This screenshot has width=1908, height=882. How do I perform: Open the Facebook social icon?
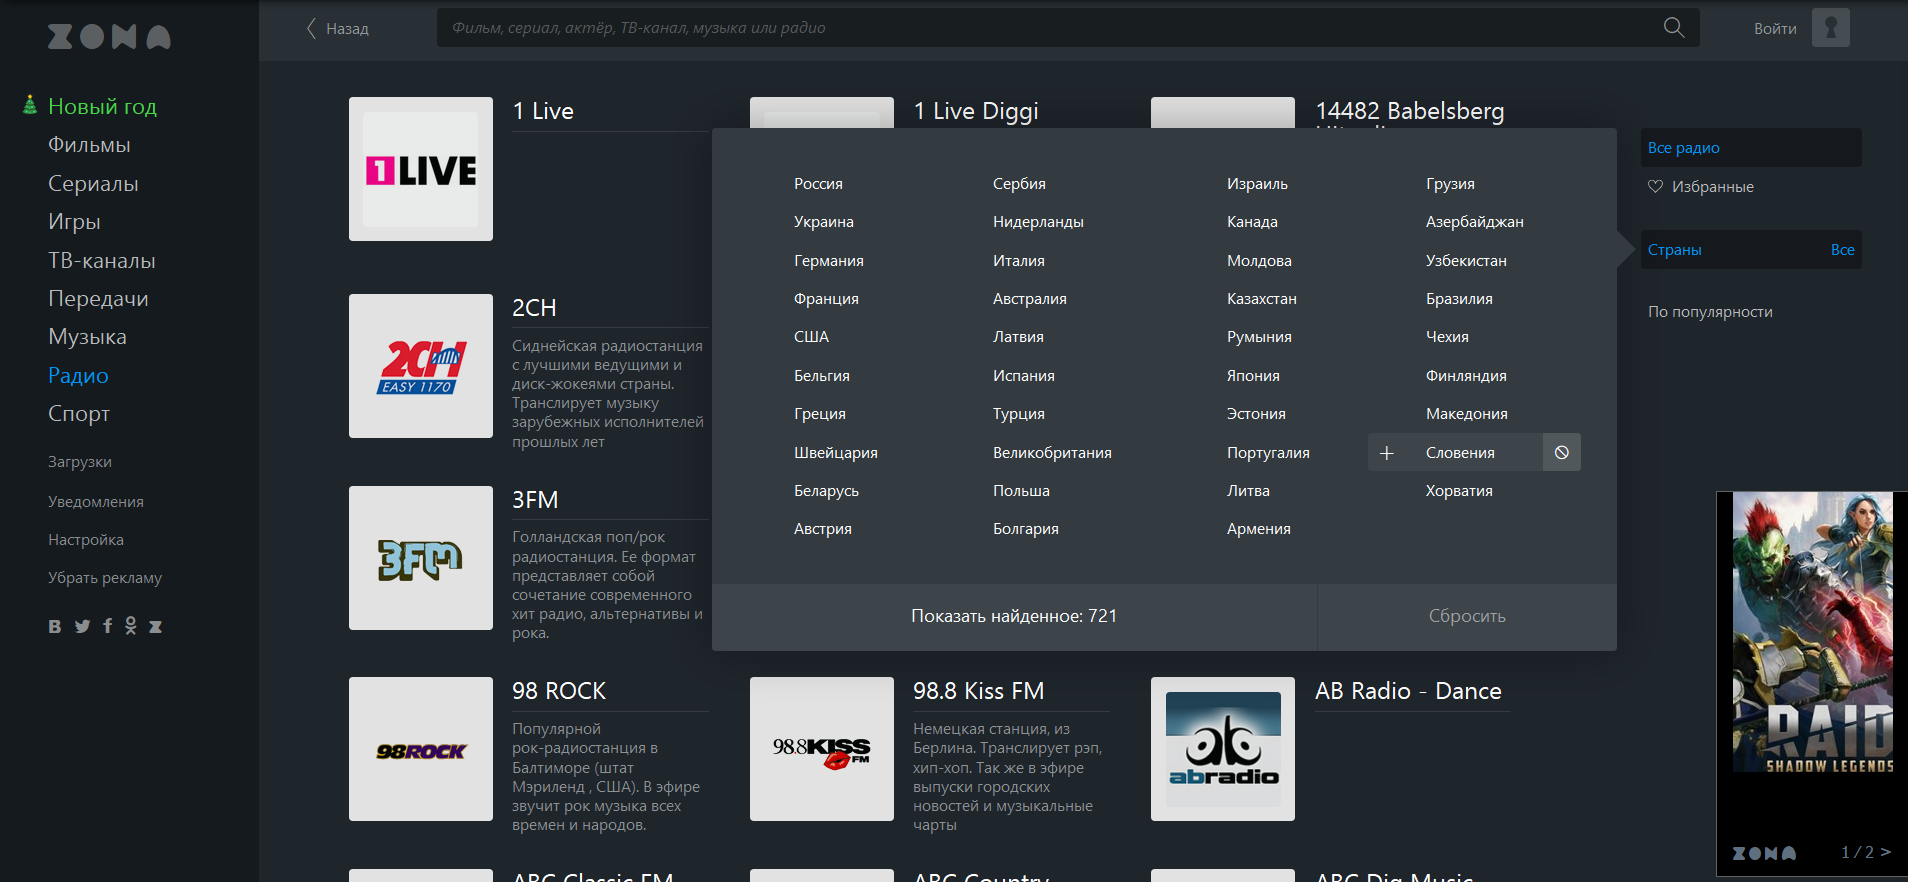[x=108, y=626]
